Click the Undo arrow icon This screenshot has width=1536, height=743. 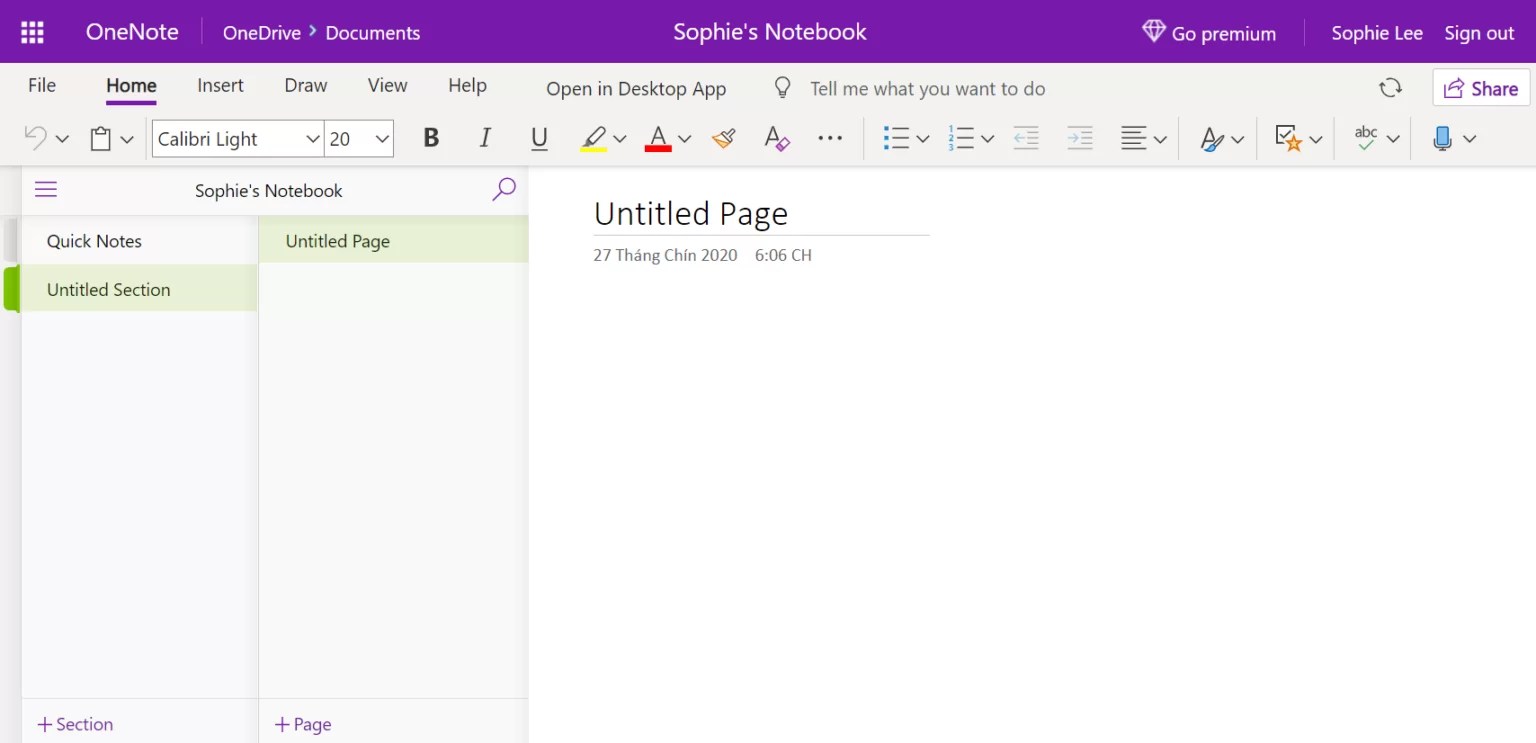(x=36, y=139)
